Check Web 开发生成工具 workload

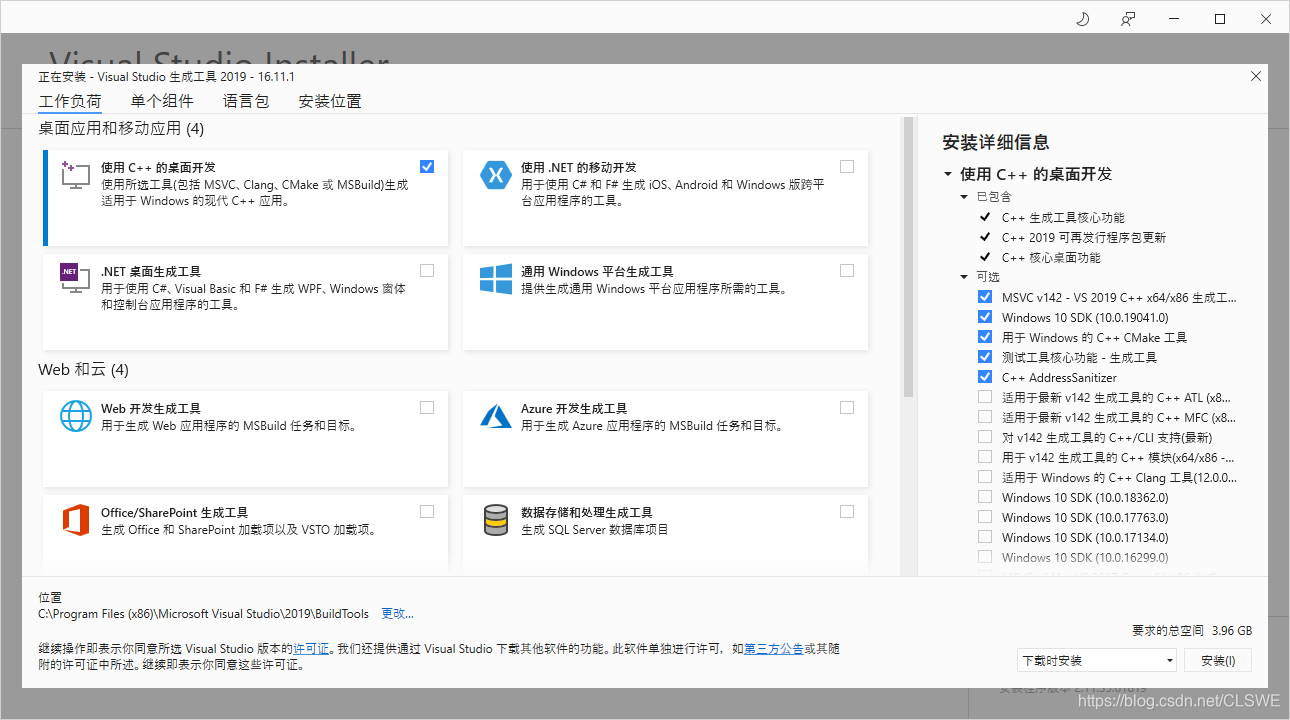[x=427, y=407]
